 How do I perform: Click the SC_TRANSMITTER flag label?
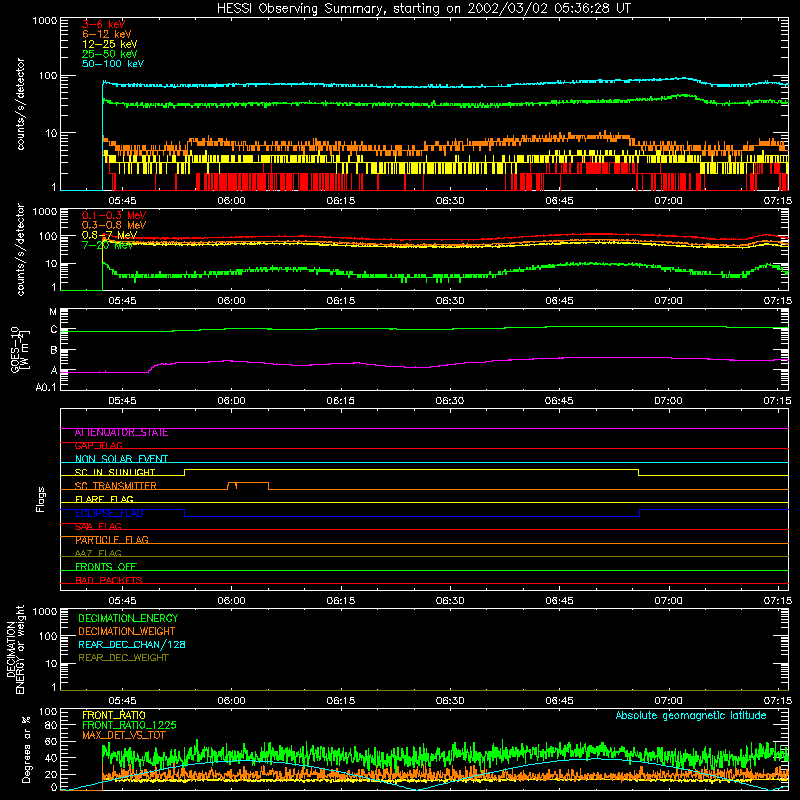115,486
